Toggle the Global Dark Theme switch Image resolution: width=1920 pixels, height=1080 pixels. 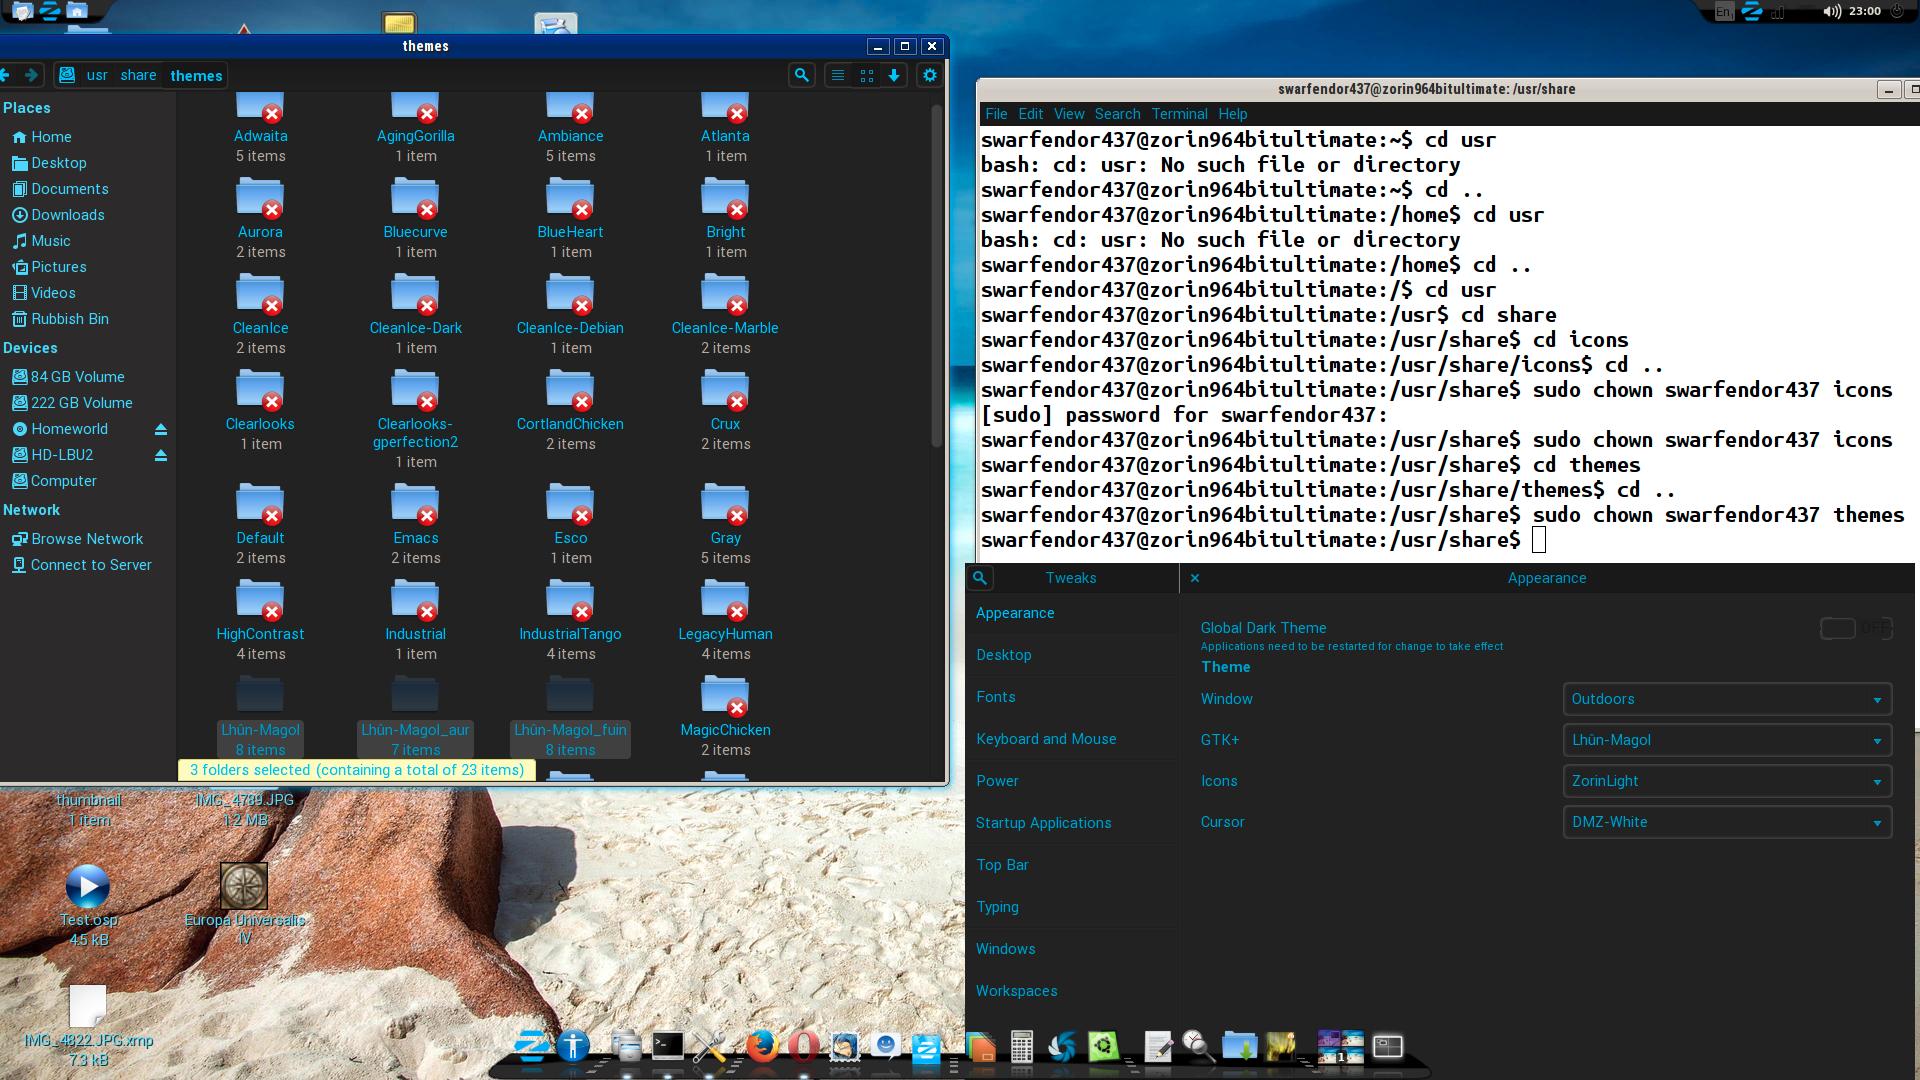1855,628
